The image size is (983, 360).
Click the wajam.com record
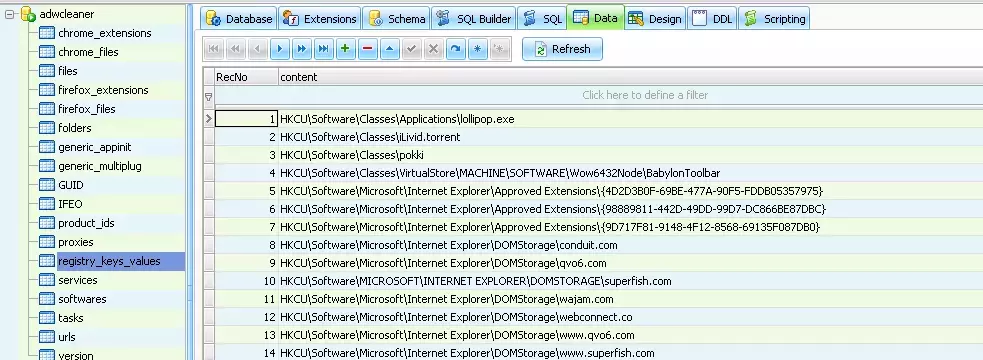tap(630, 299)
